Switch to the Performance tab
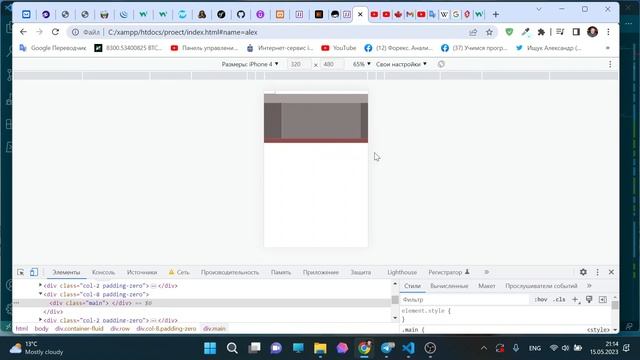Image resolution: width=640 pixels, height=360 pixels. coord(230,272)
